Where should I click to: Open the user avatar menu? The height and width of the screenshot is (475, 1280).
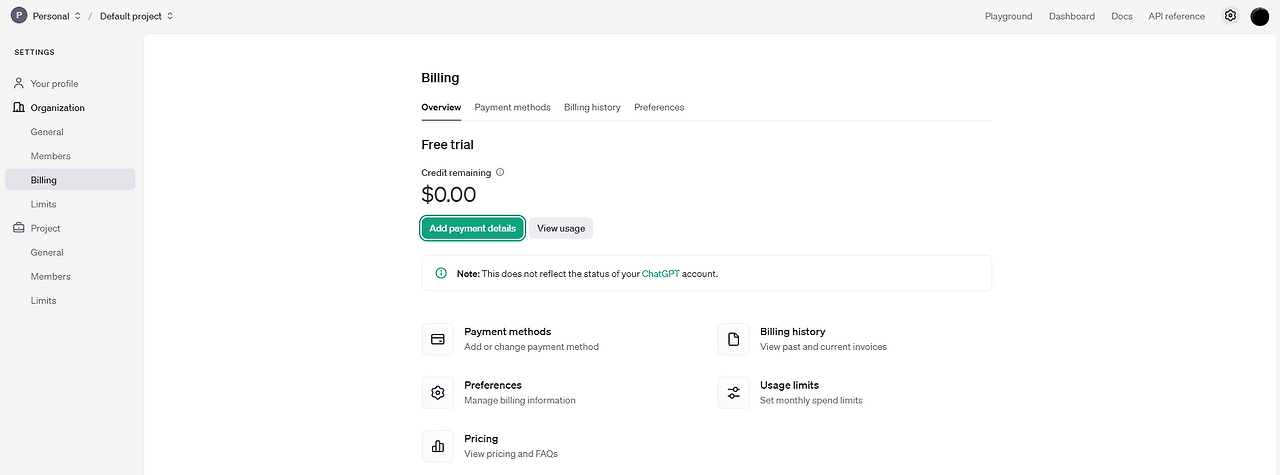1260,16
